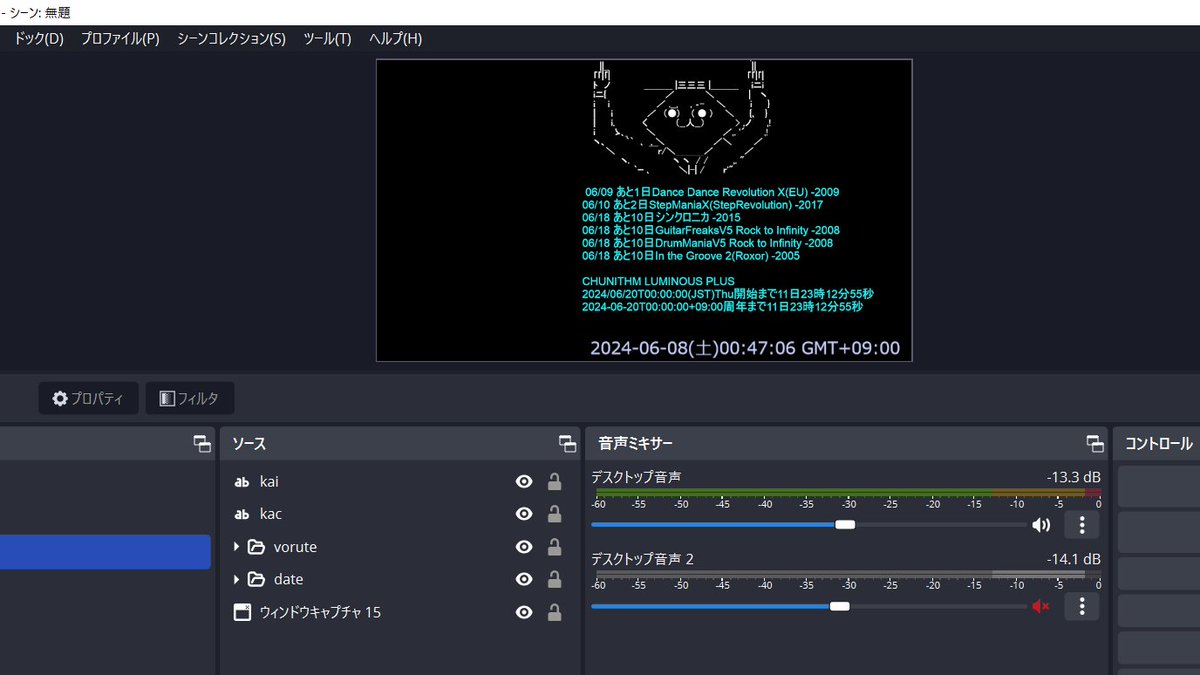Open the ツール(T) menu
Viewport: 1200px width, 675px height.
(x=327, y=39)
